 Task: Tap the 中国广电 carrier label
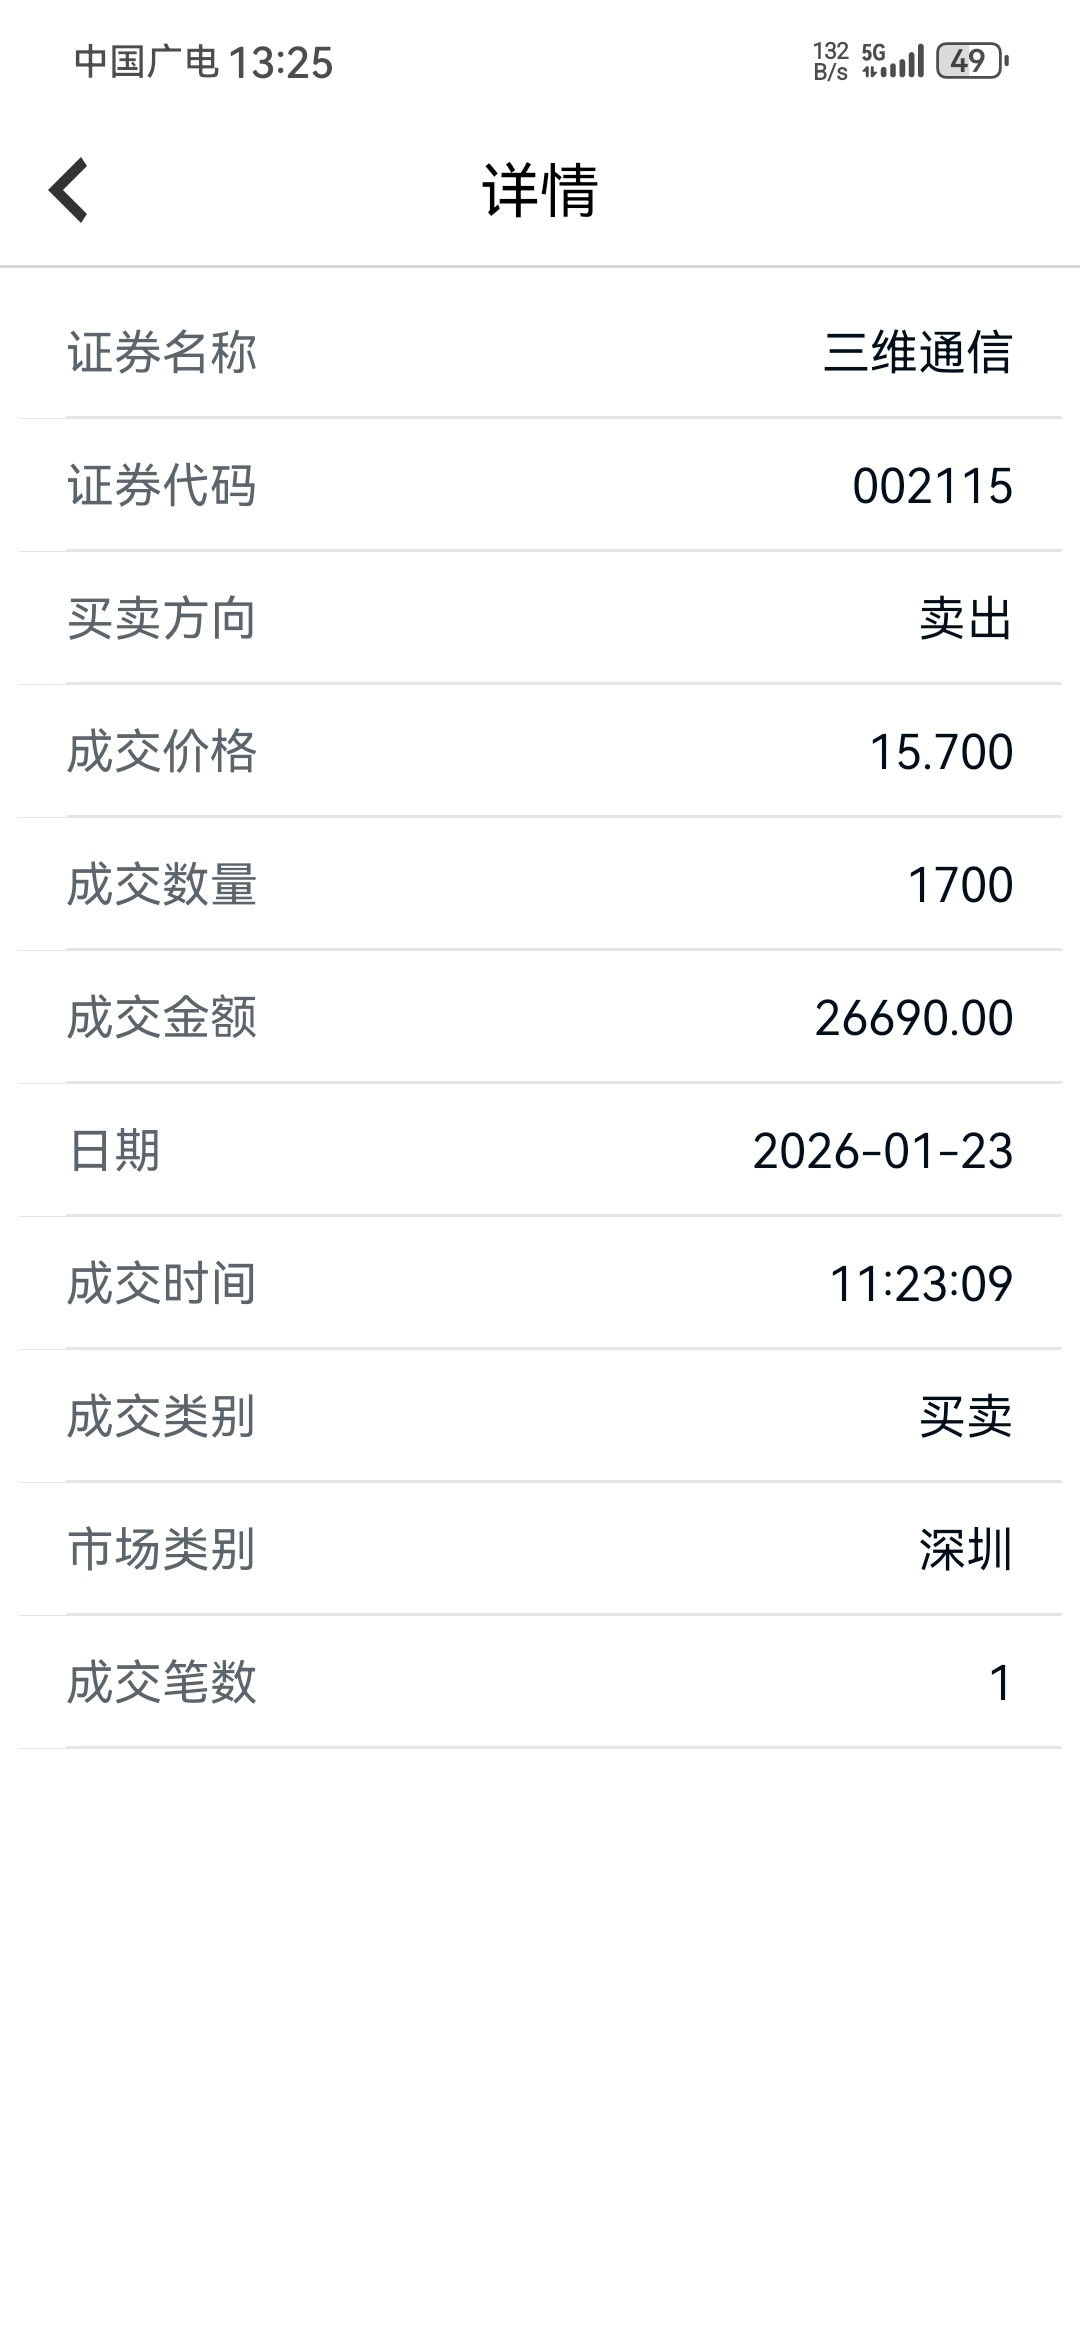click(146, 63)
